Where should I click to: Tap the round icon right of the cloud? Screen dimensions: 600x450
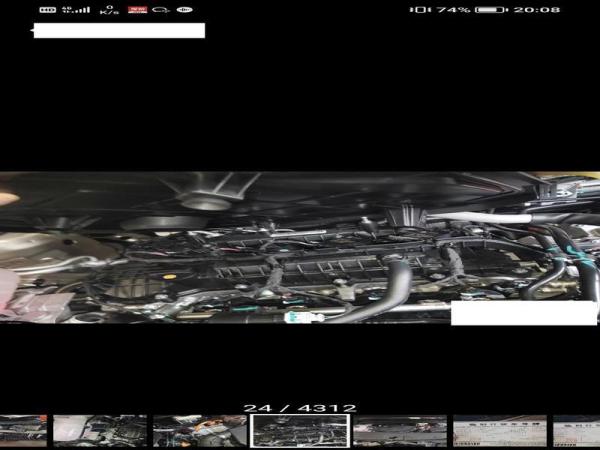[184, 10]
